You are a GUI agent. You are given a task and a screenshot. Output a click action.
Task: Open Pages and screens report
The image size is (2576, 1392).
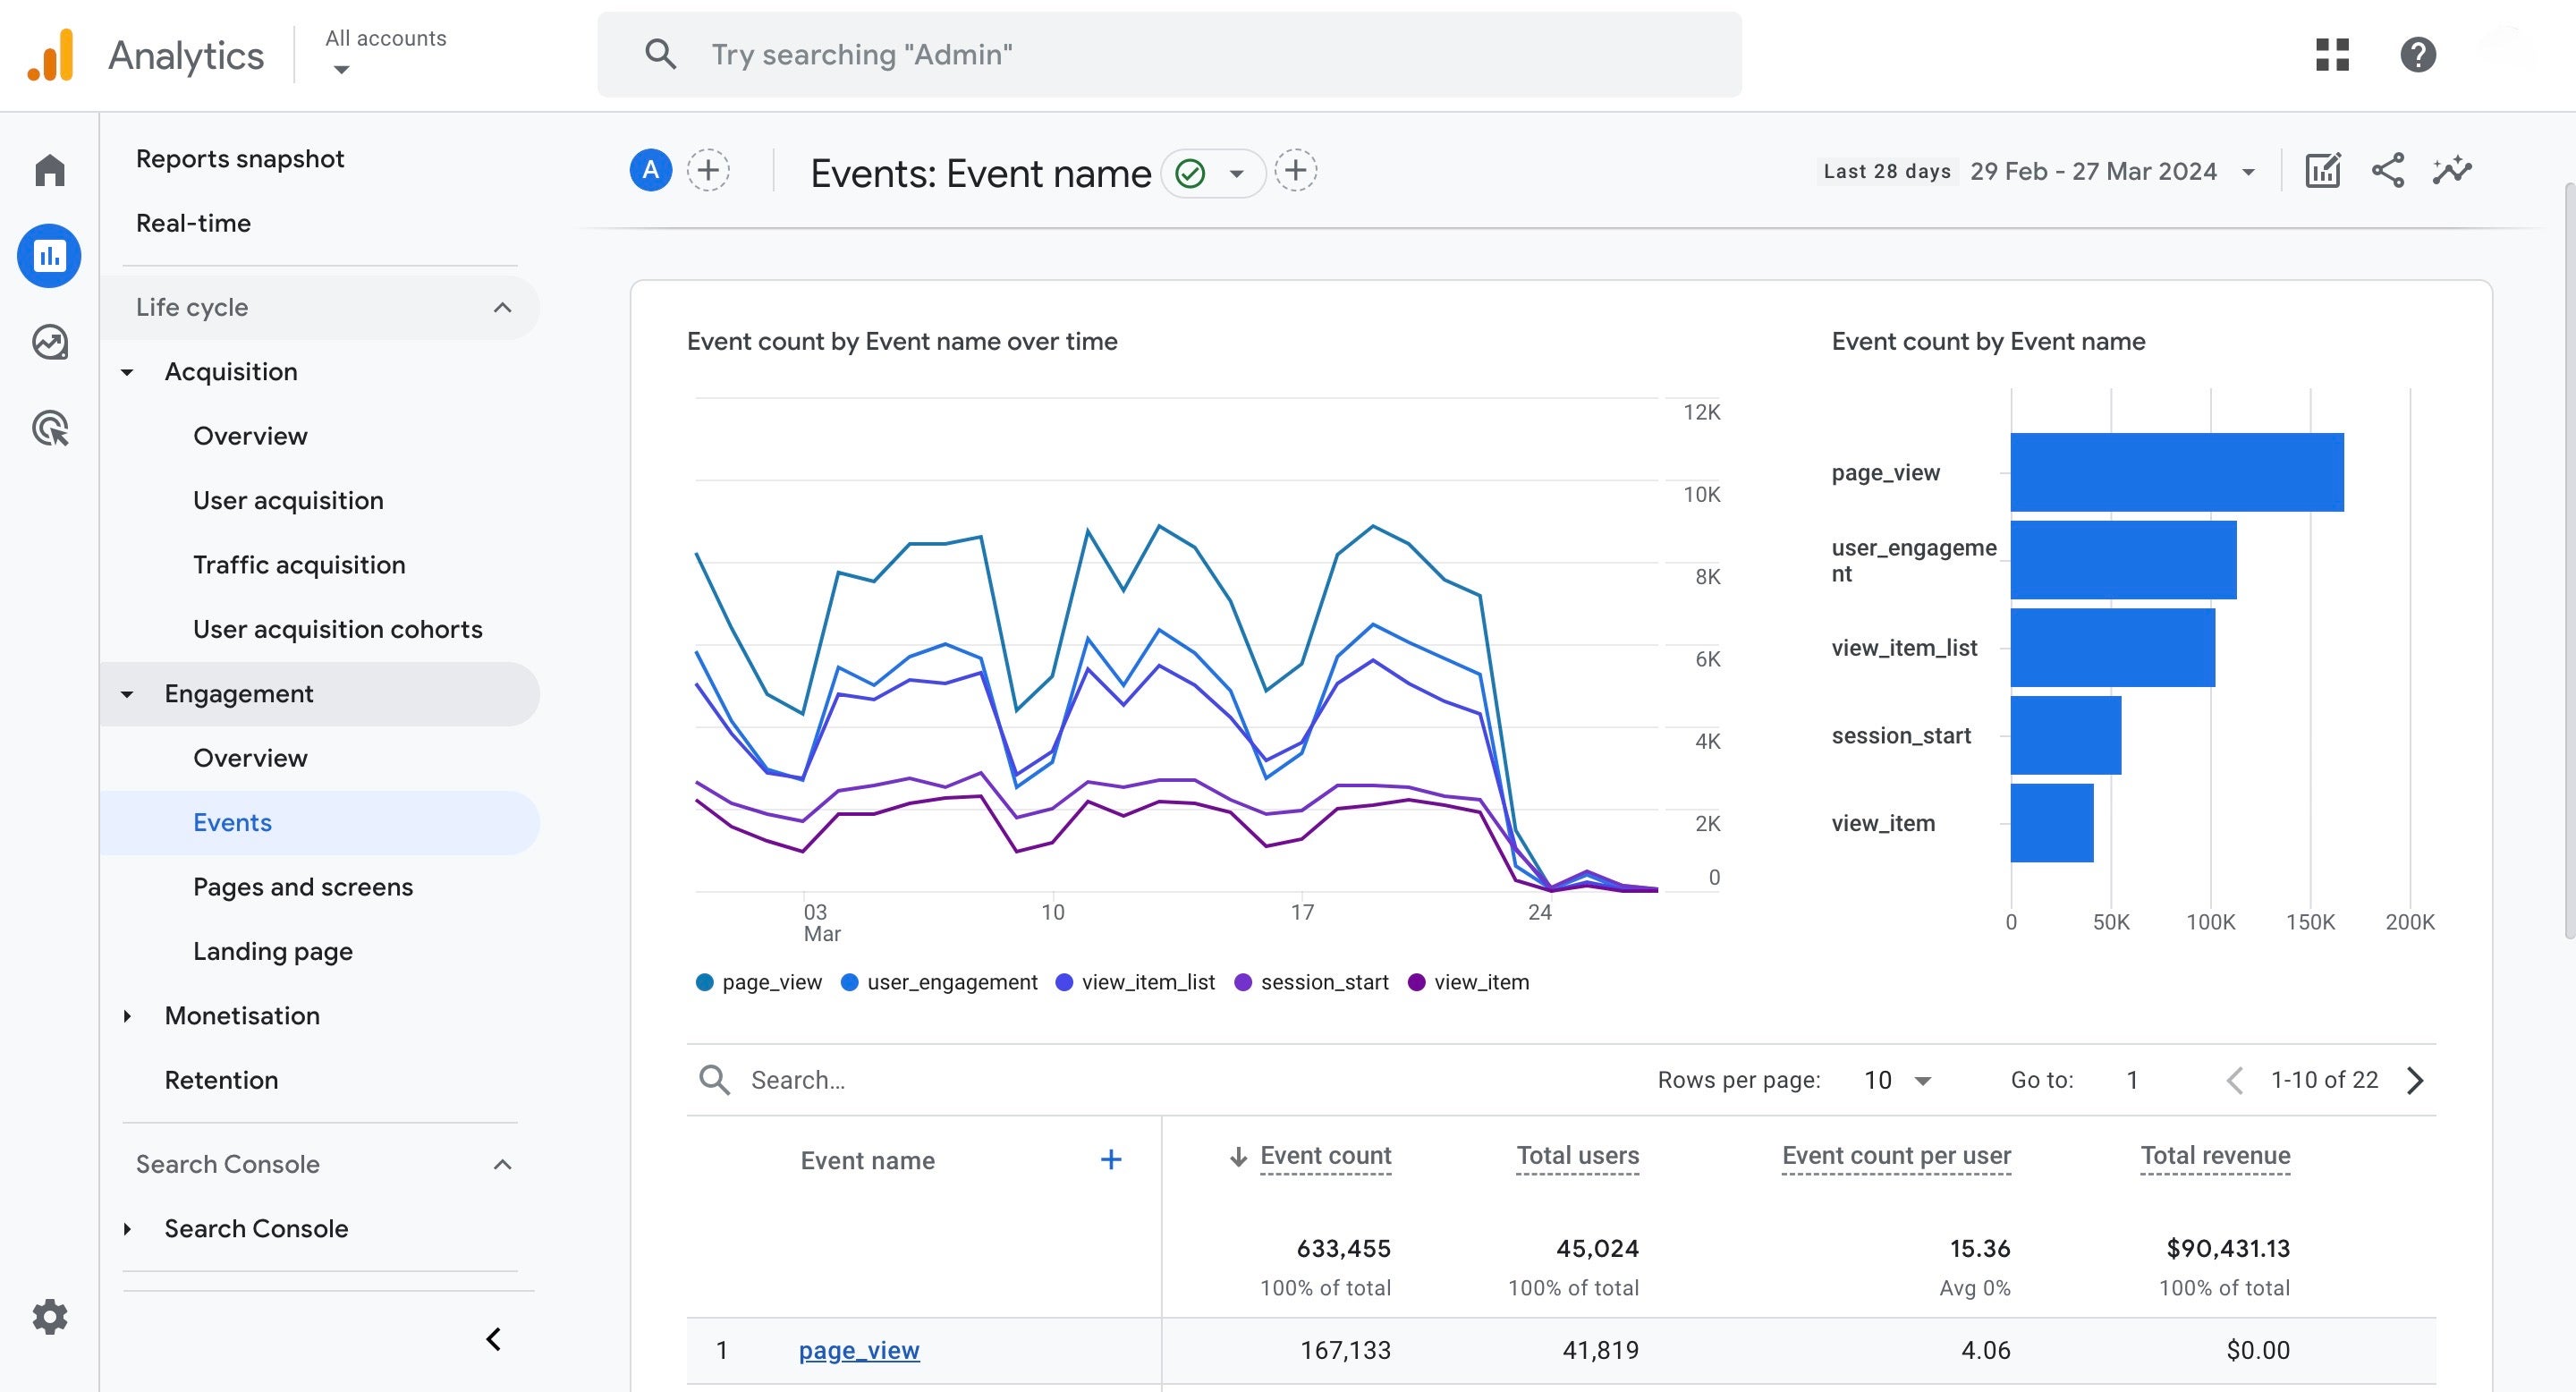[x=302, y=887]
